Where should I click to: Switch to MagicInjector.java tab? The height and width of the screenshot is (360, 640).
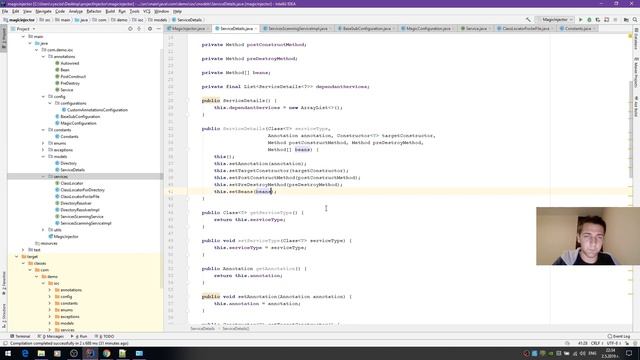click(x=188, y=29)
